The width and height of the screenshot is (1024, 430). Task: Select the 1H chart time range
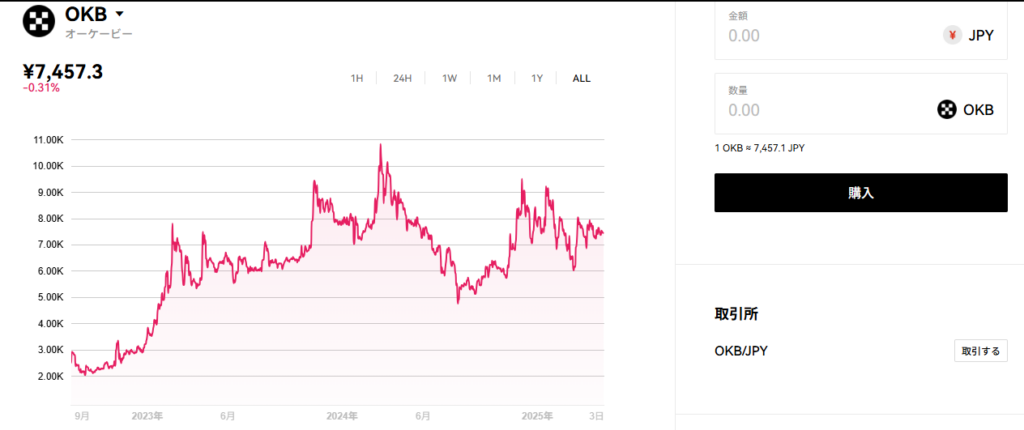coord(357,78)
